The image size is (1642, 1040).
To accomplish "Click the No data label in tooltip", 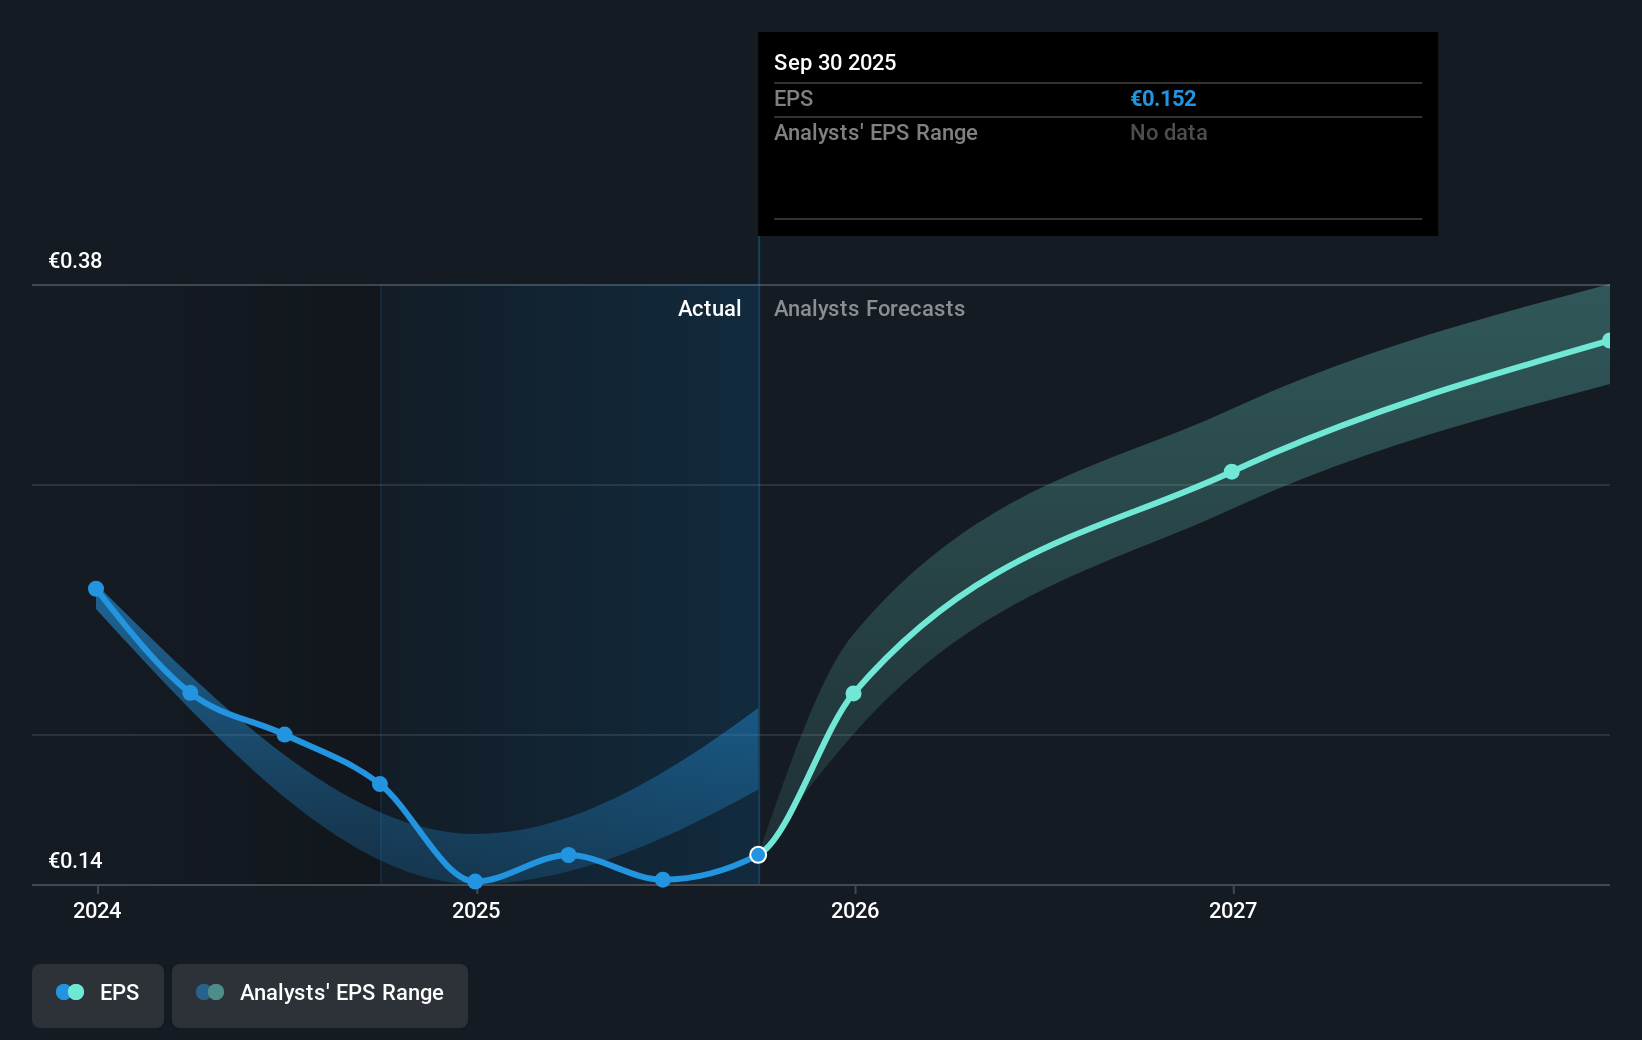I will pos(1168,132).
